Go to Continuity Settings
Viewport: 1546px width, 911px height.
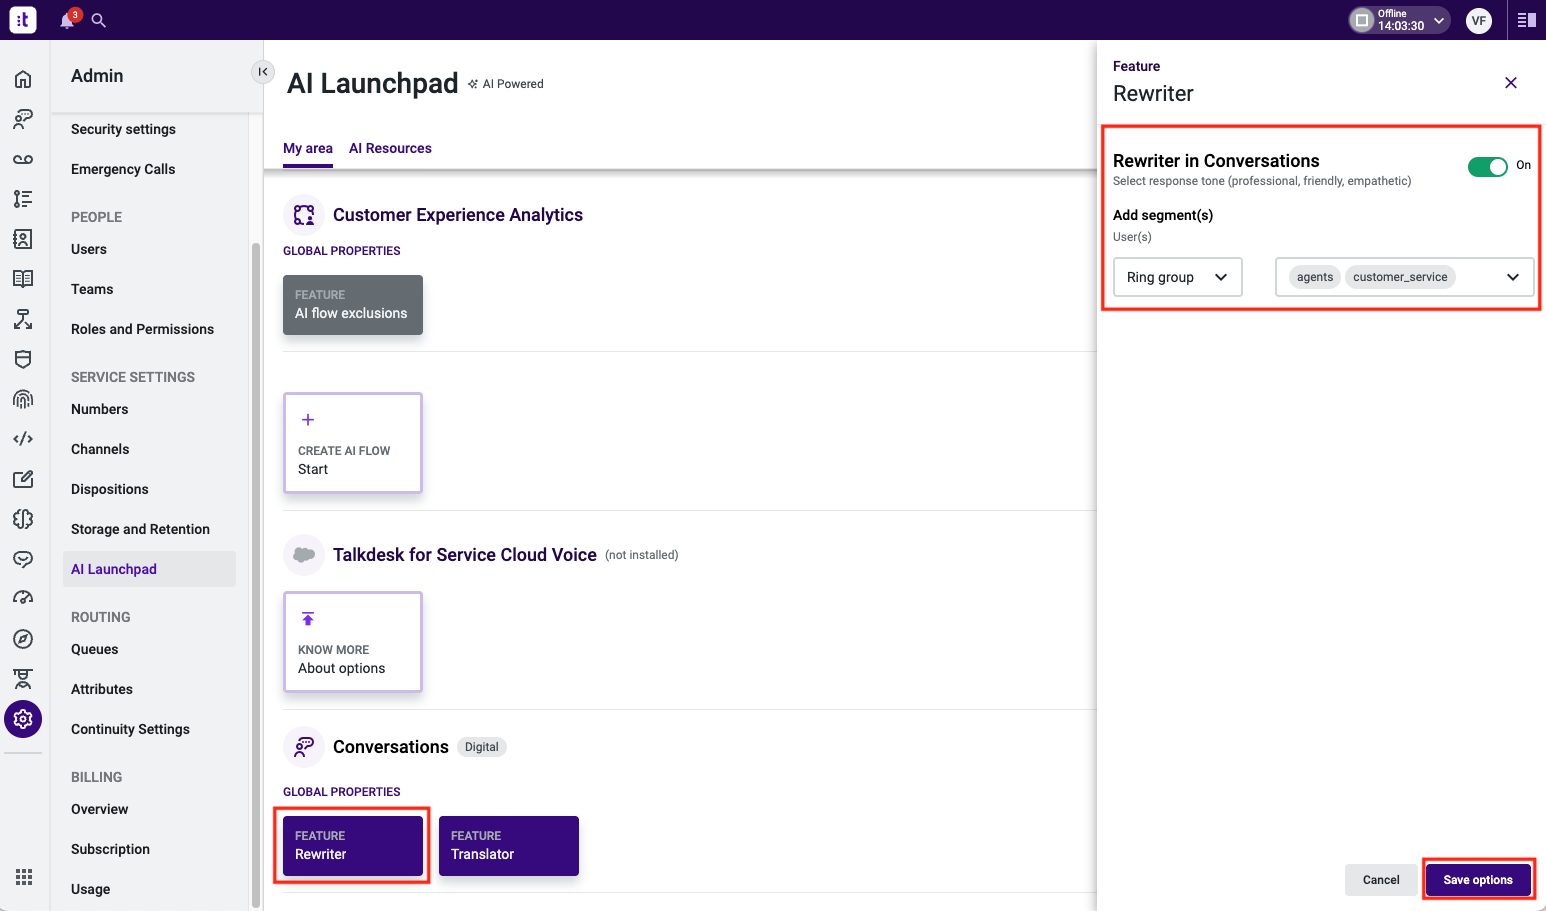130,729
